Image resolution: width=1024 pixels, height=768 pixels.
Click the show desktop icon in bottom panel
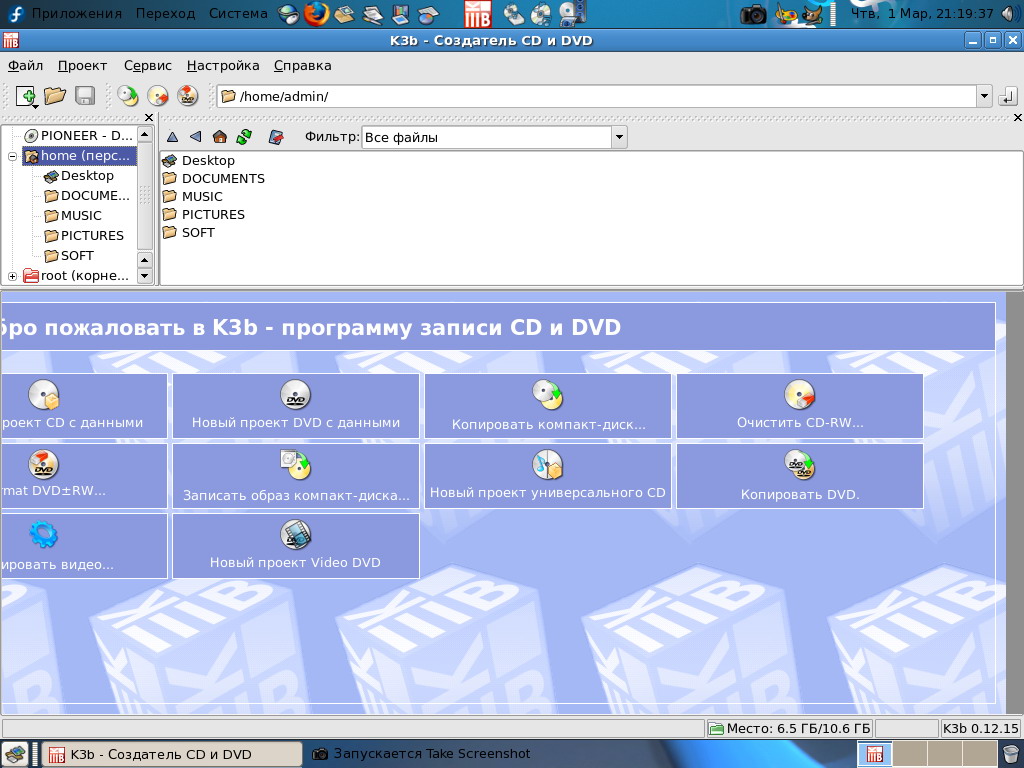point(15,754)
